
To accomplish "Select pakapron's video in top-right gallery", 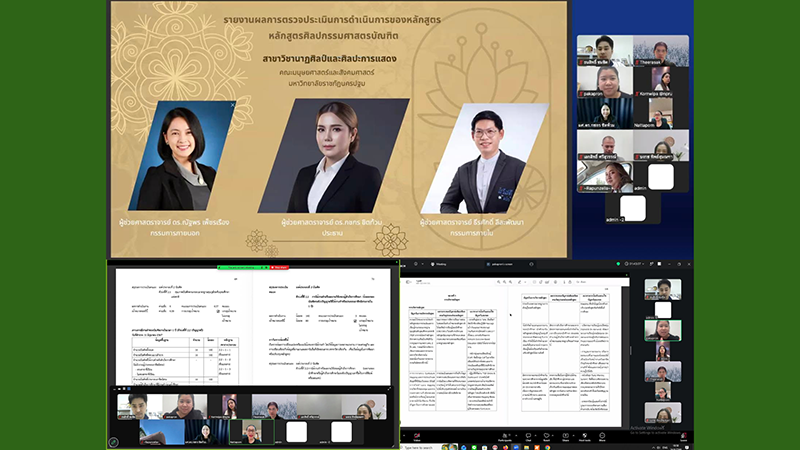I will (605, 82).
